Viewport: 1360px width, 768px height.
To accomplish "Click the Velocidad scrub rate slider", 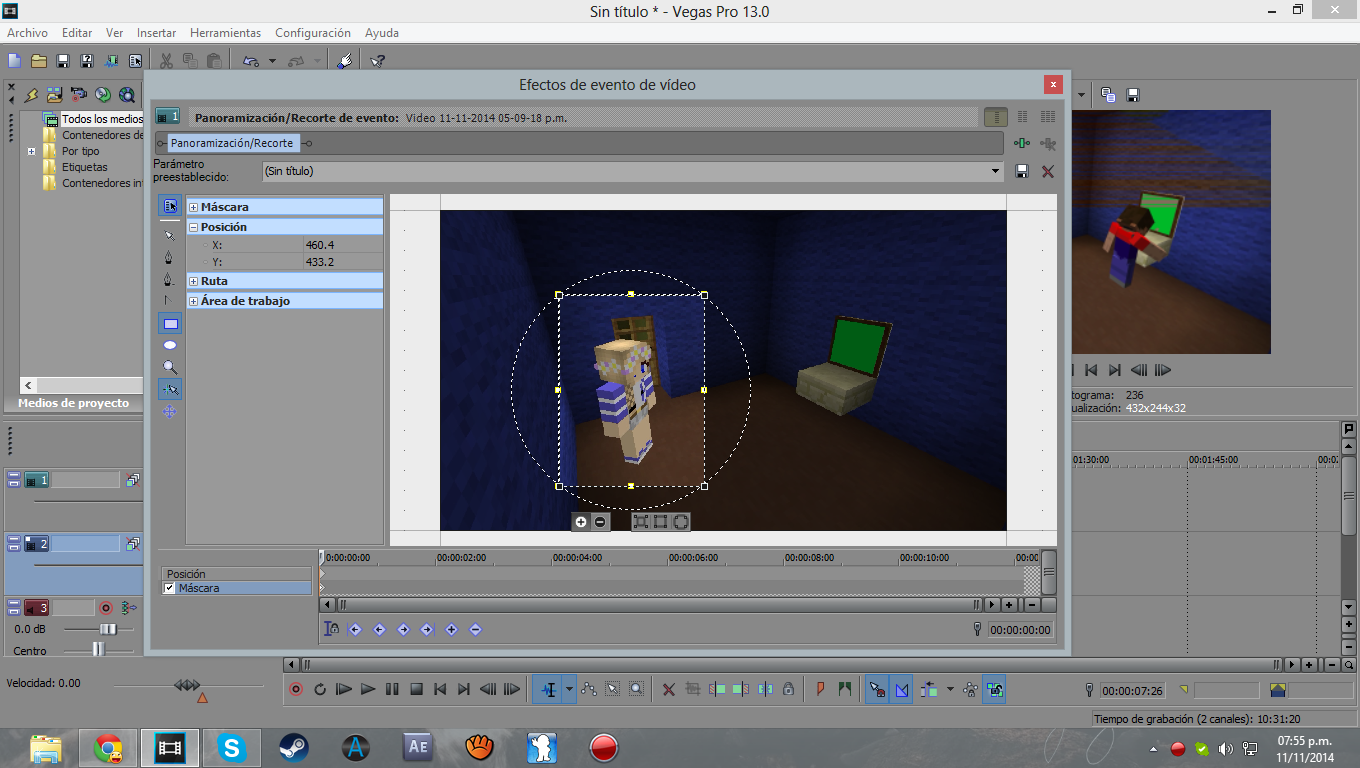I will 186,685.
